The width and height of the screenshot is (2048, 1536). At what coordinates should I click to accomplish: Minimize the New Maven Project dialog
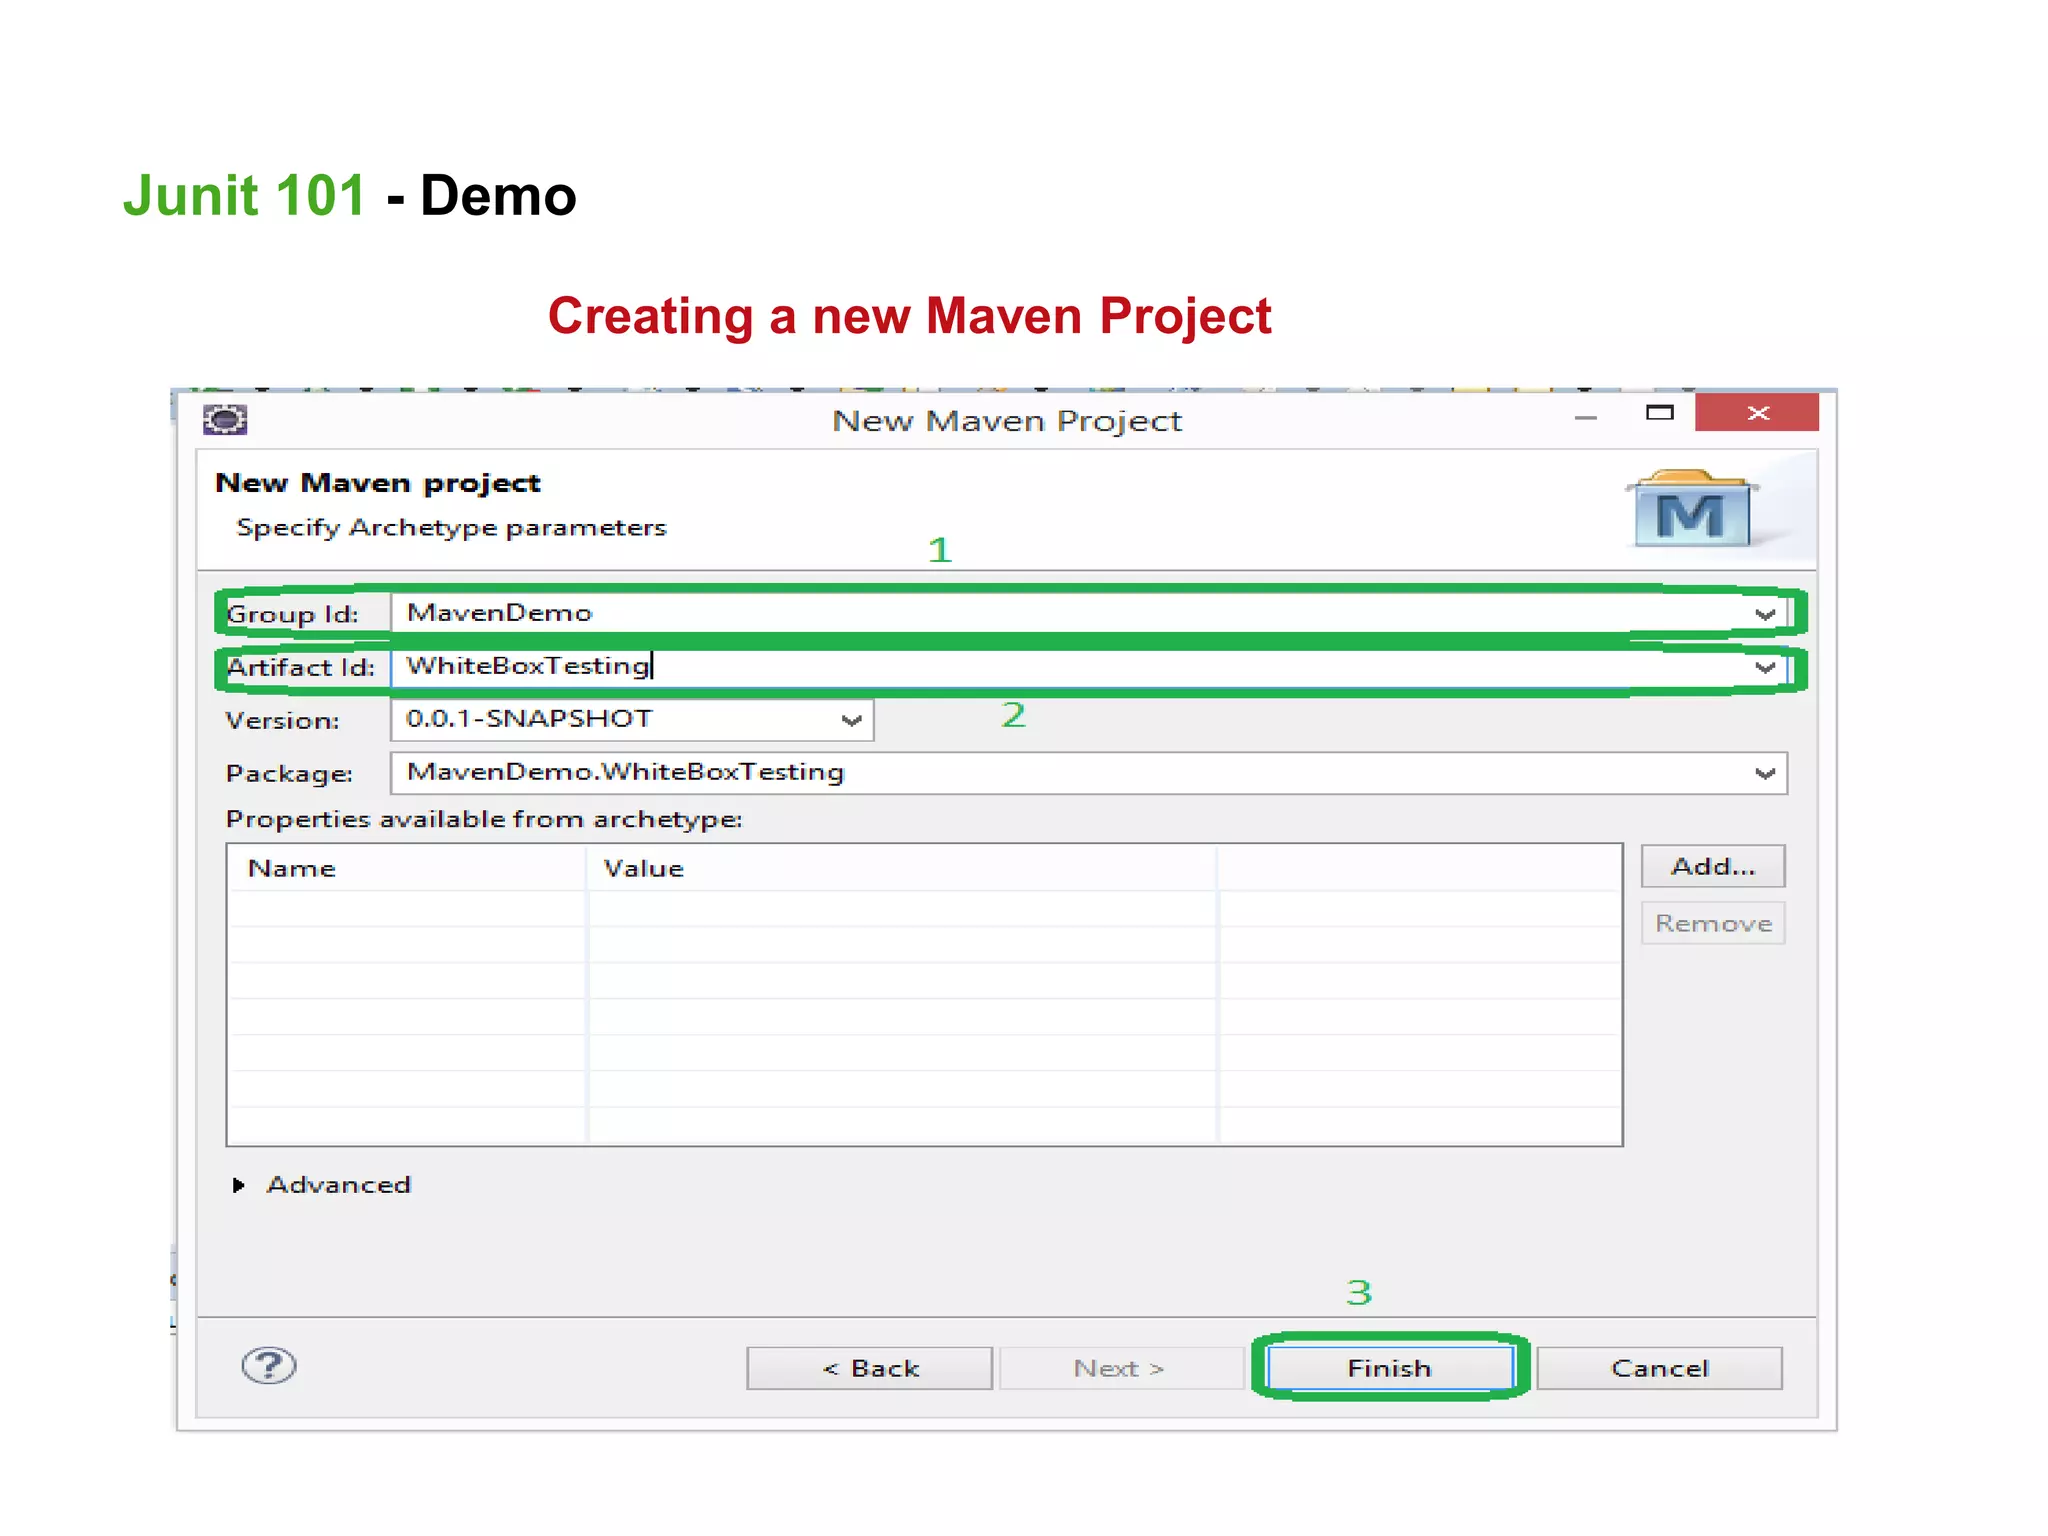[x=1586, y=416]
